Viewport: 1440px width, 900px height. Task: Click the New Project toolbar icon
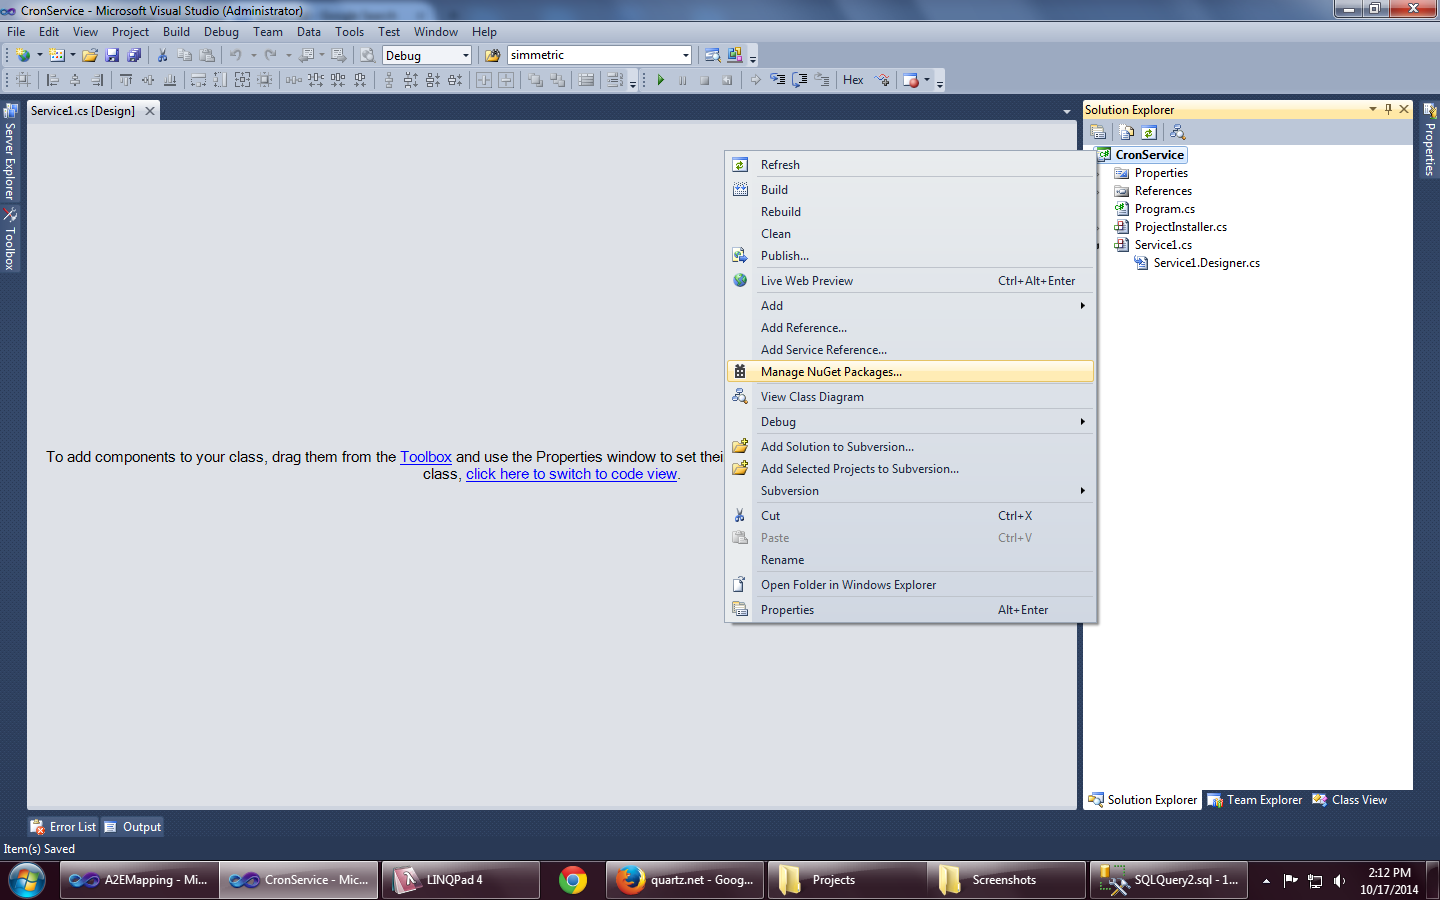[x=22, y=55]
